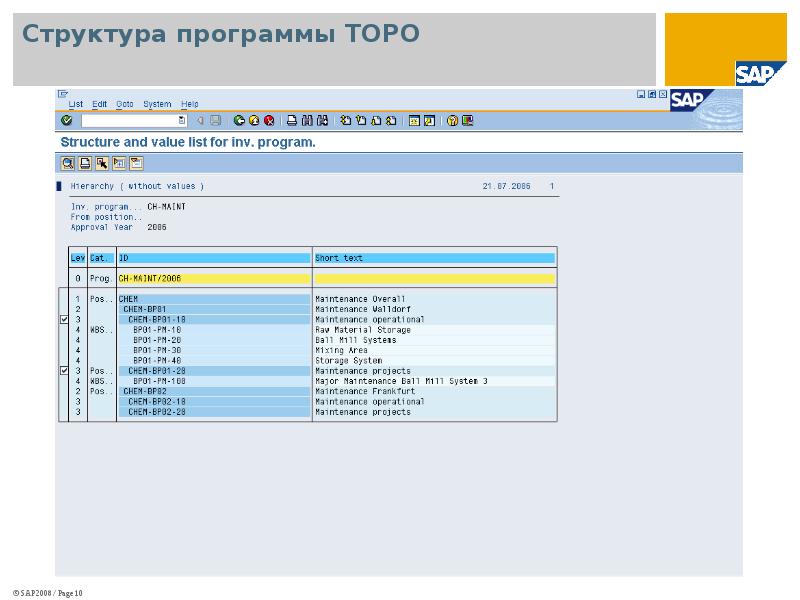Select the CHEM-BP02 hierarchy node
Image resolution: width=800 pixels, height=600 pixels.
click(x=145, y=391)
